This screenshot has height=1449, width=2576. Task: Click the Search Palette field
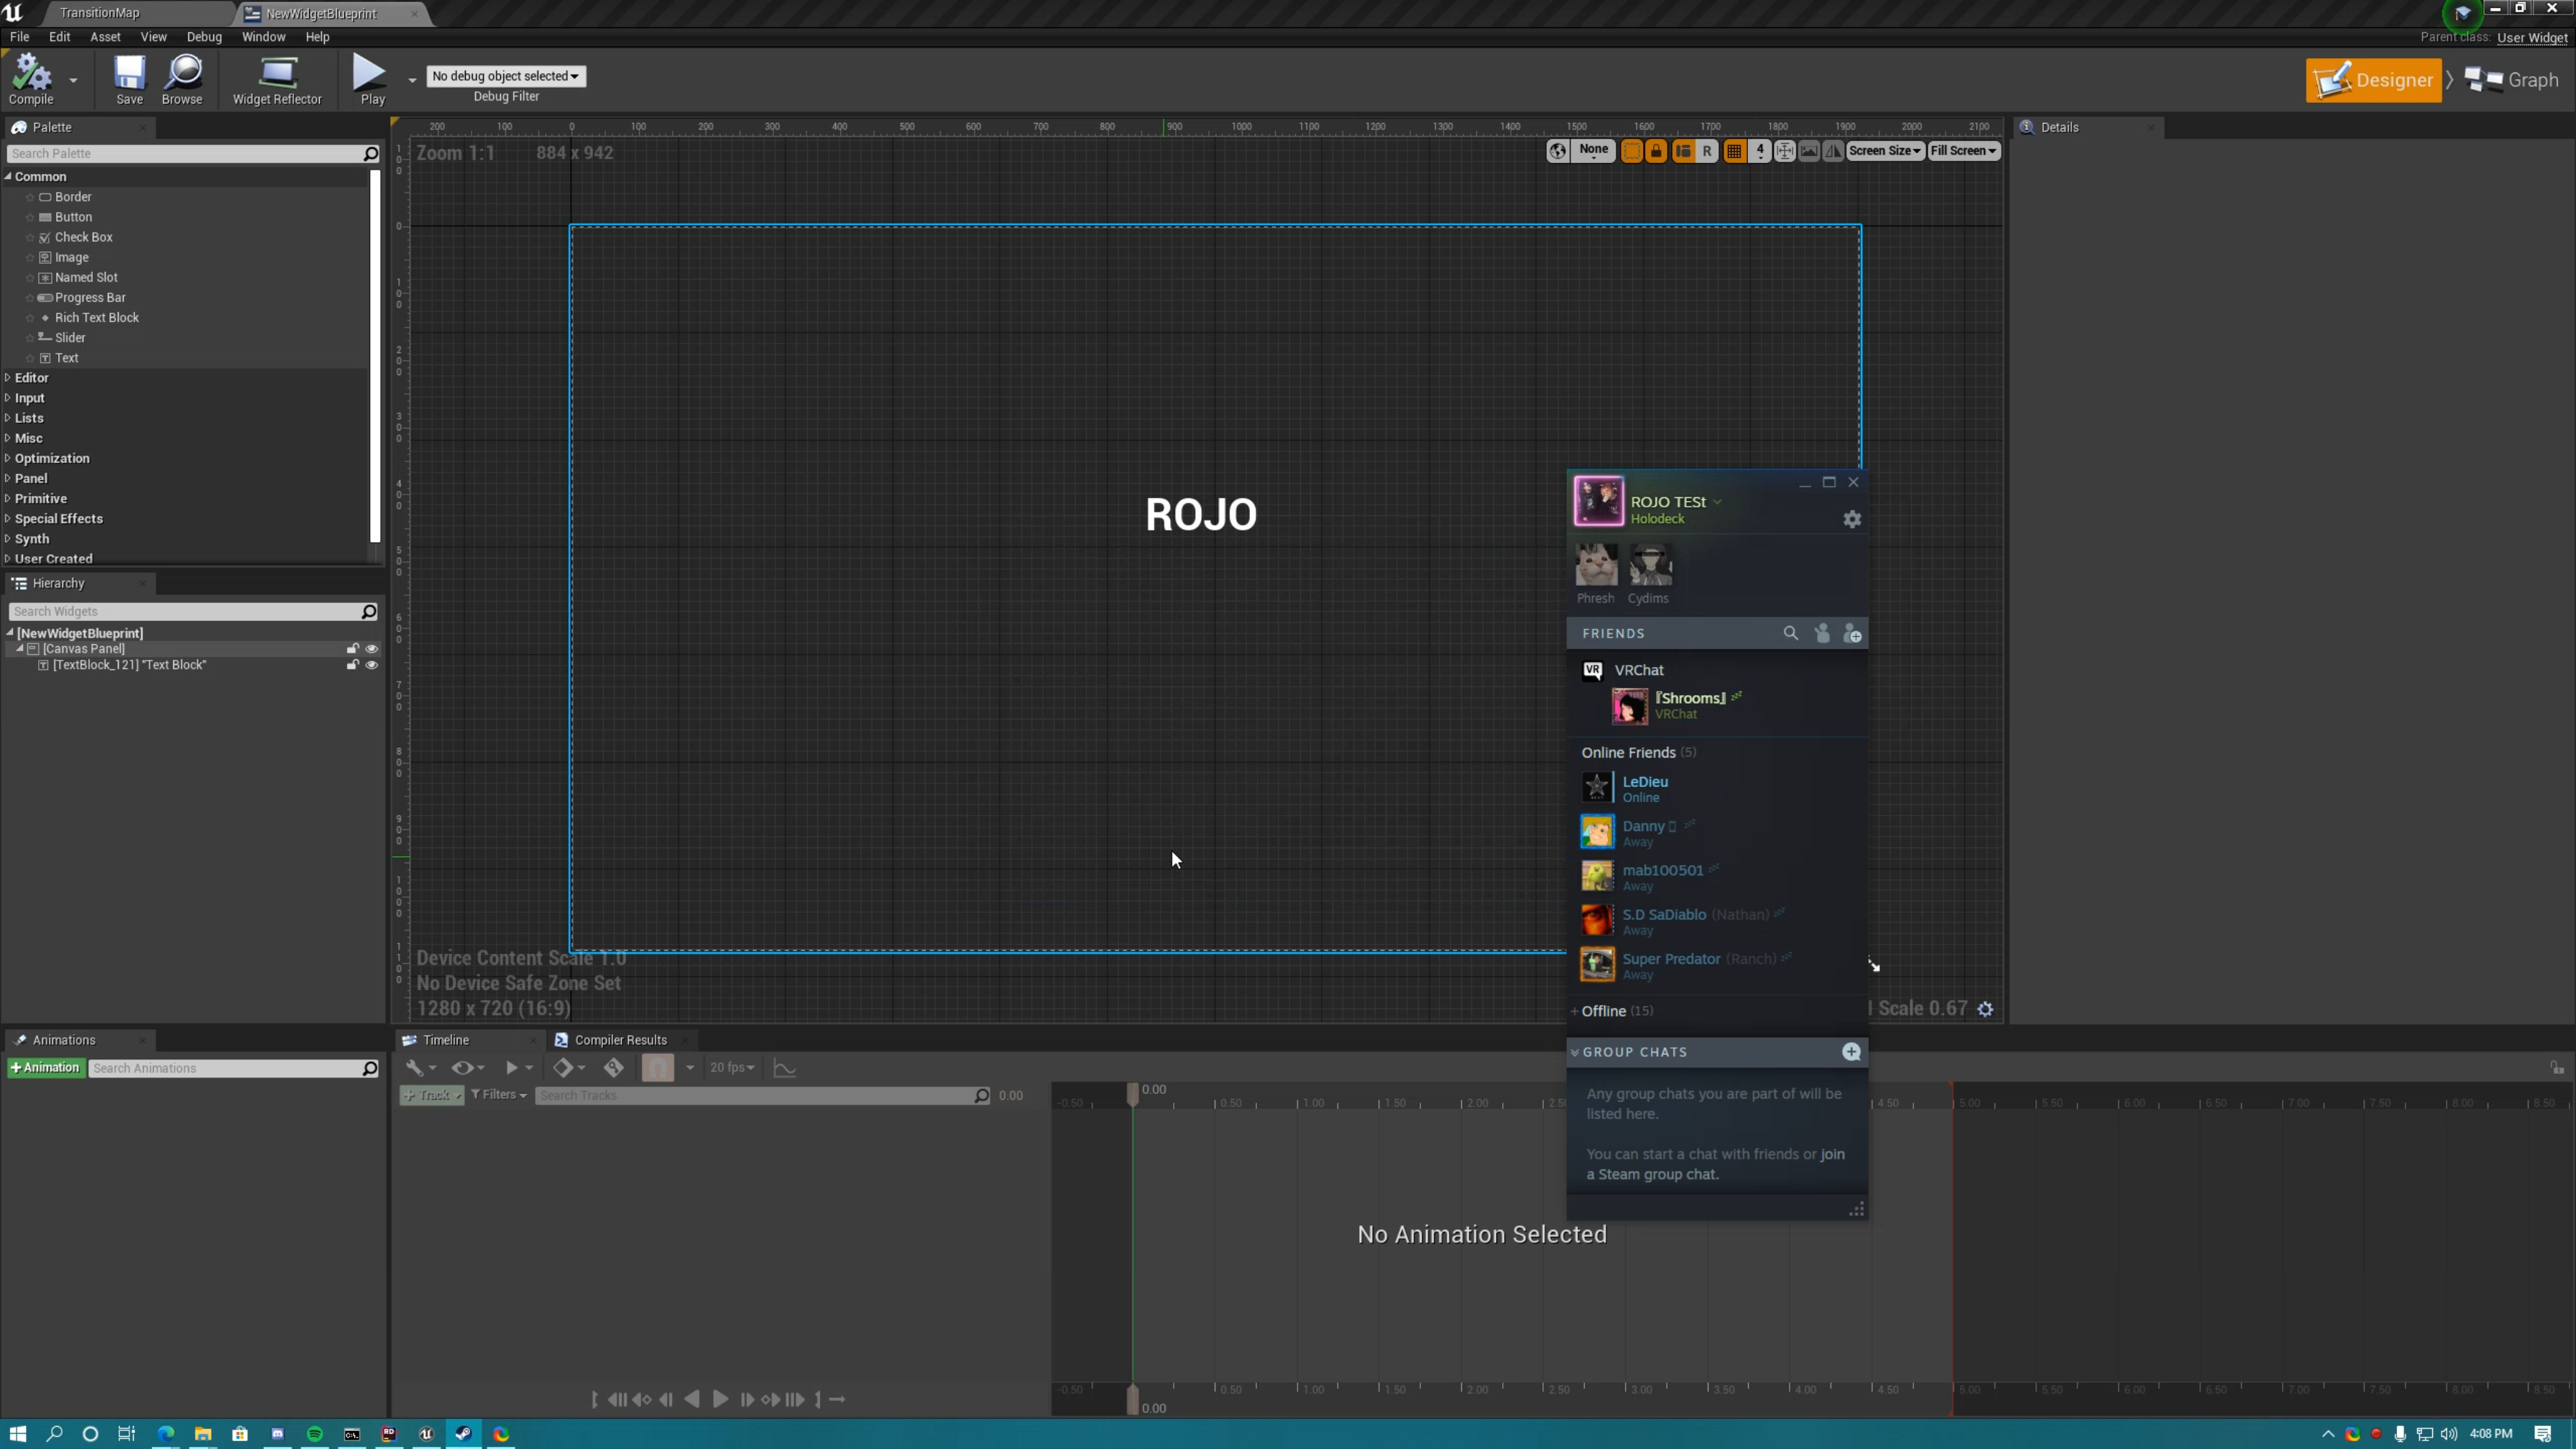193,153
